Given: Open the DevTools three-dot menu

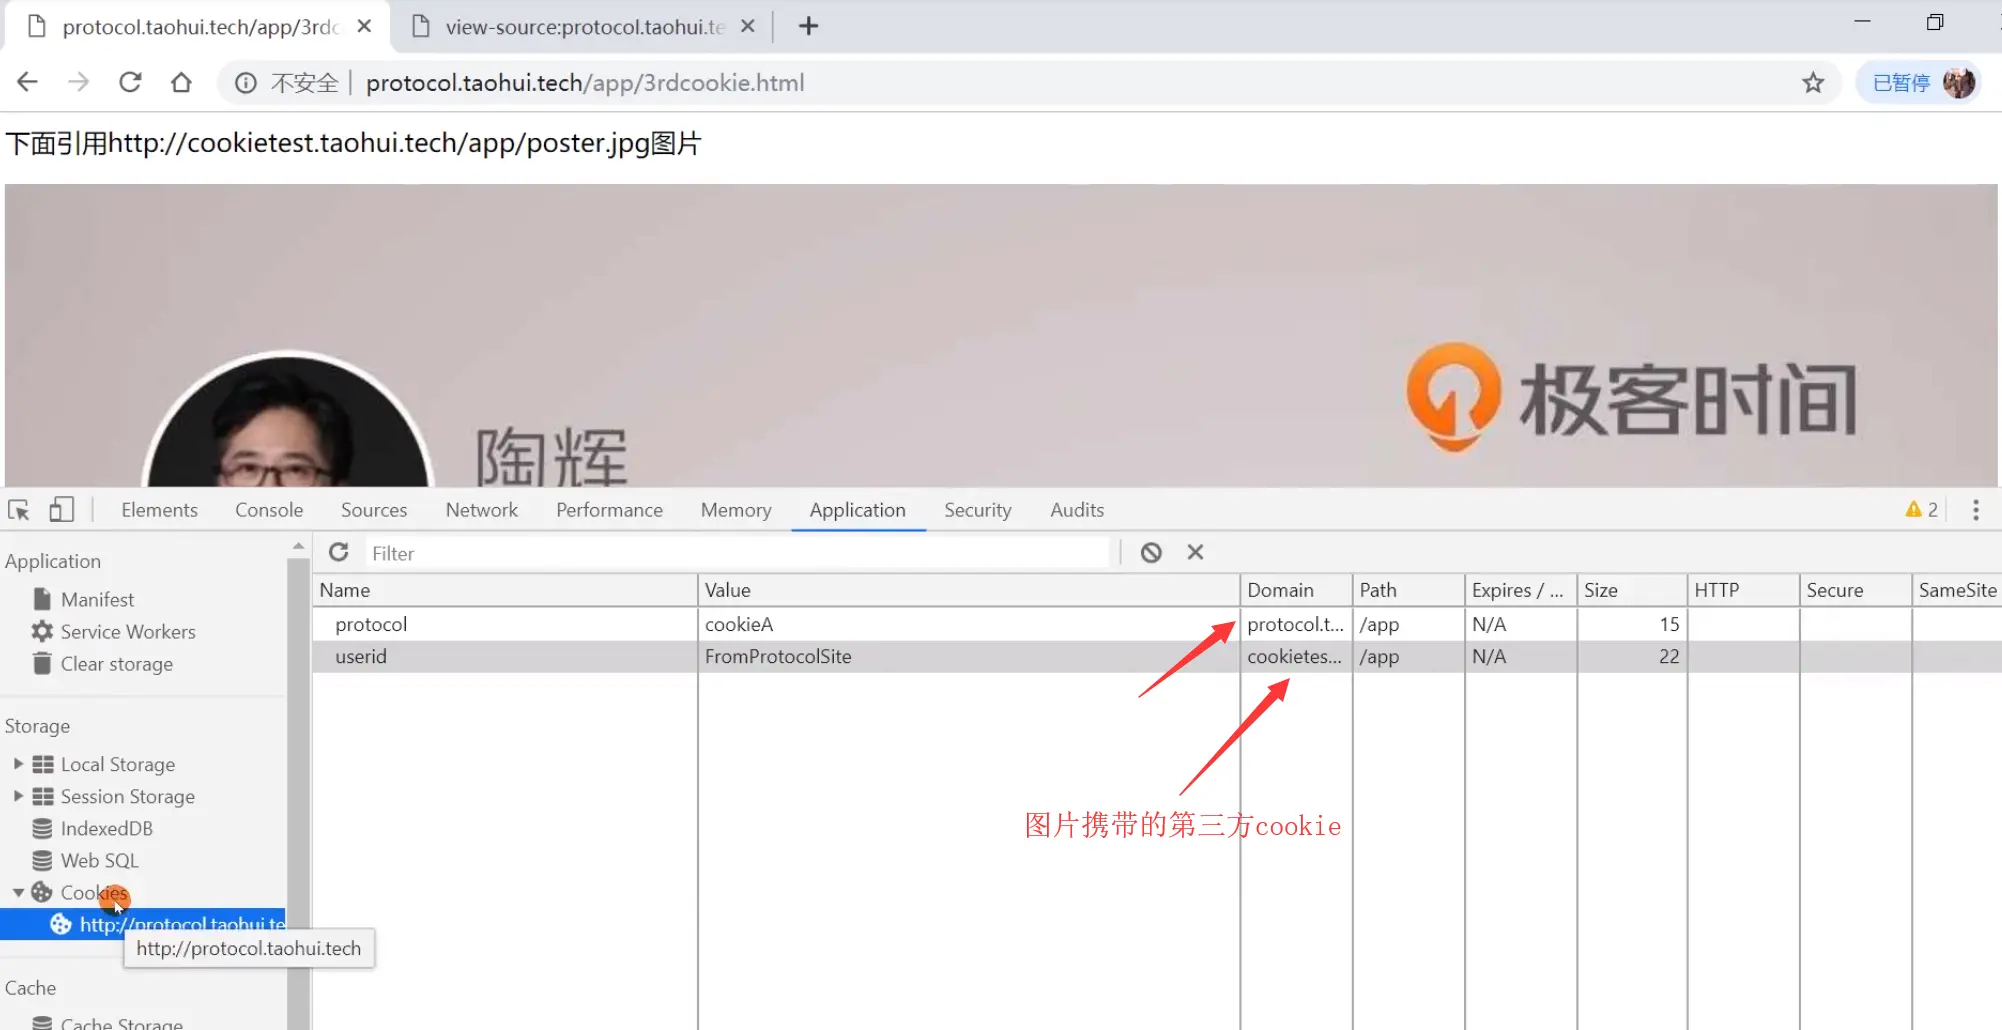Looking at the screenshot, I should [1975, 510].
